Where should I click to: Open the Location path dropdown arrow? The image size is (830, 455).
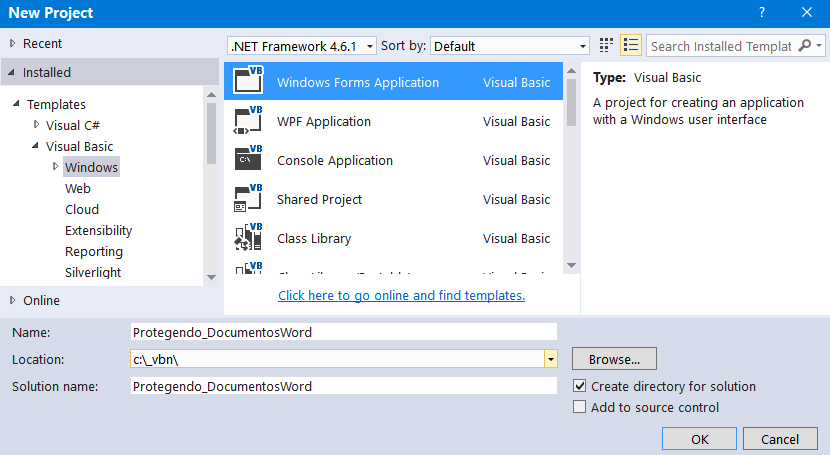550,359
